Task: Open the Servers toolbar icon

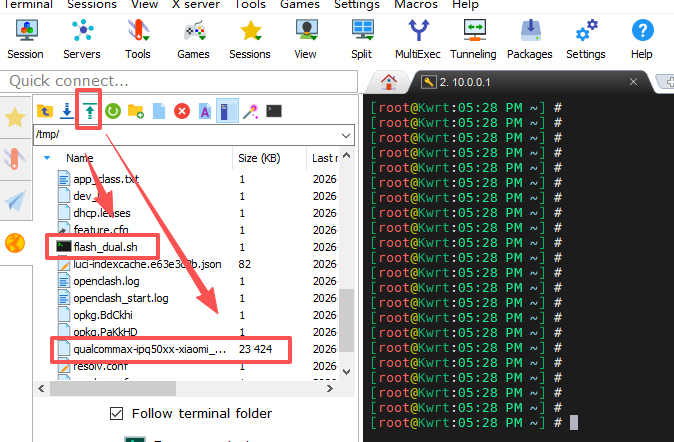Action: click(x=82, y=39)
